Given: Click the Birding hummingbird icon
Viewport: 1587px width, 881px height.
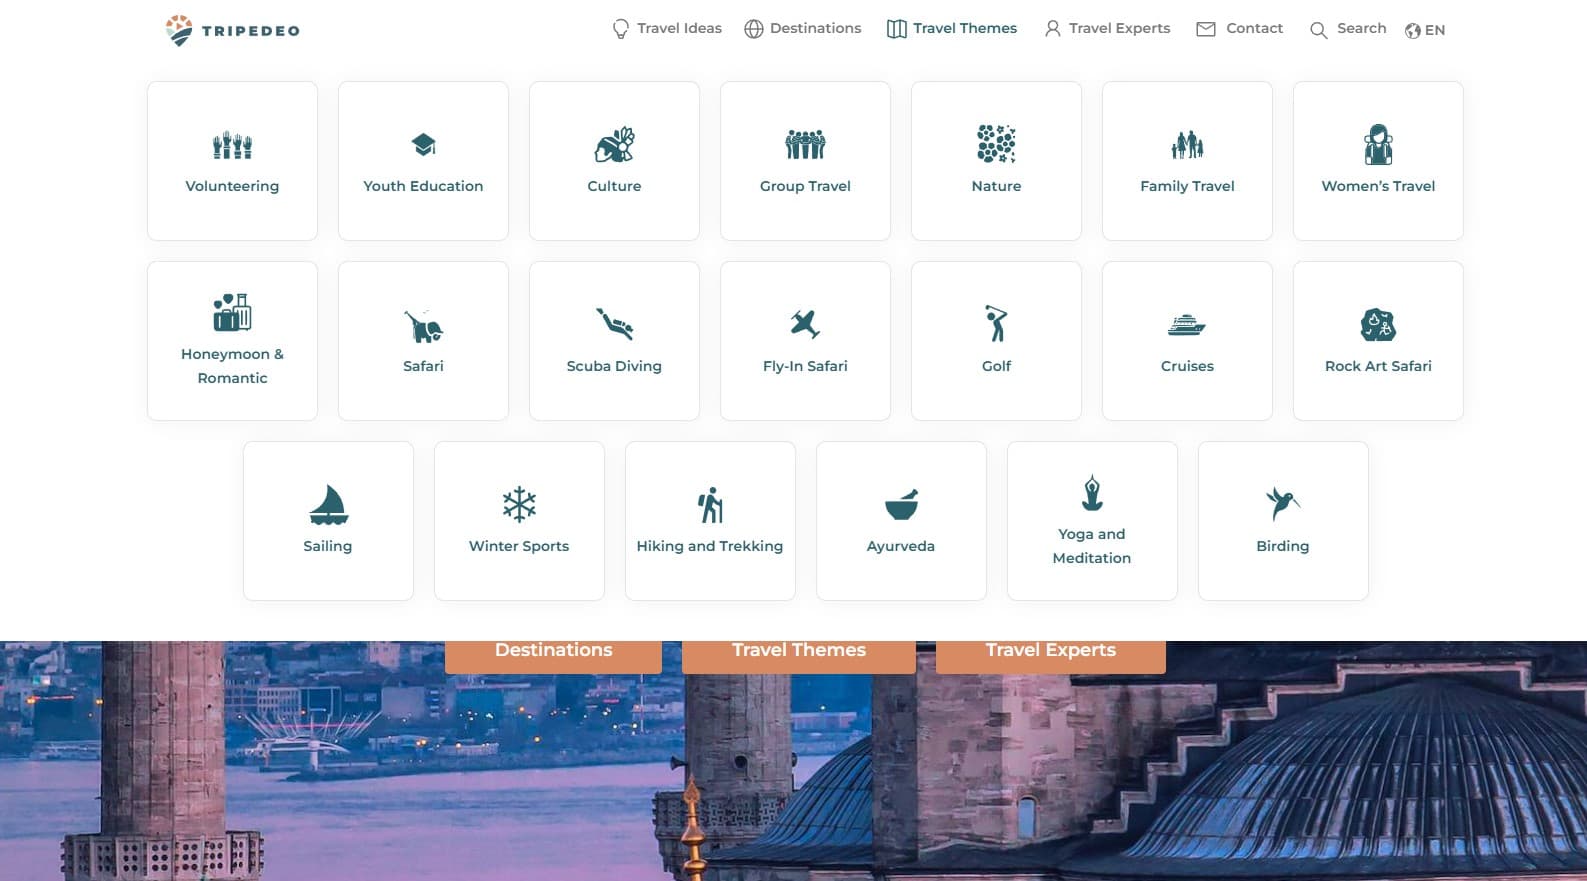Looking at the screenshot, I should (x=1282, y=504).
